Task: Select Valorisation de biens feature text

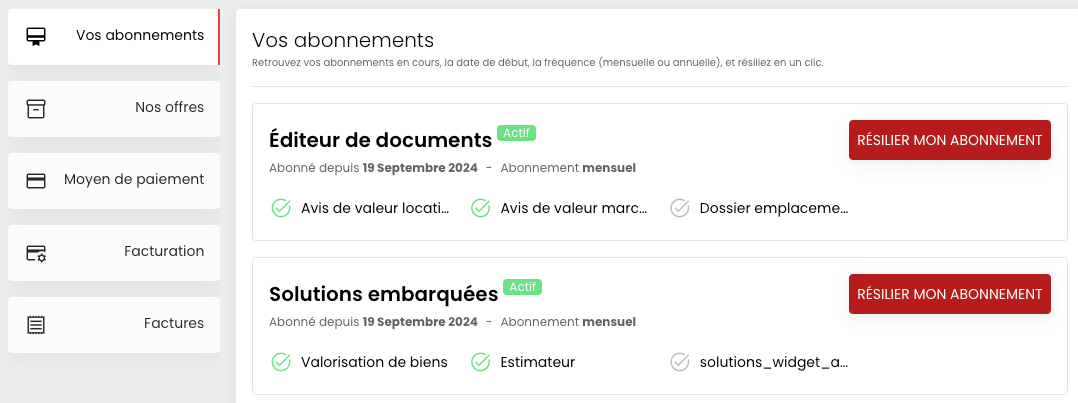Action: tap(374, 362)
